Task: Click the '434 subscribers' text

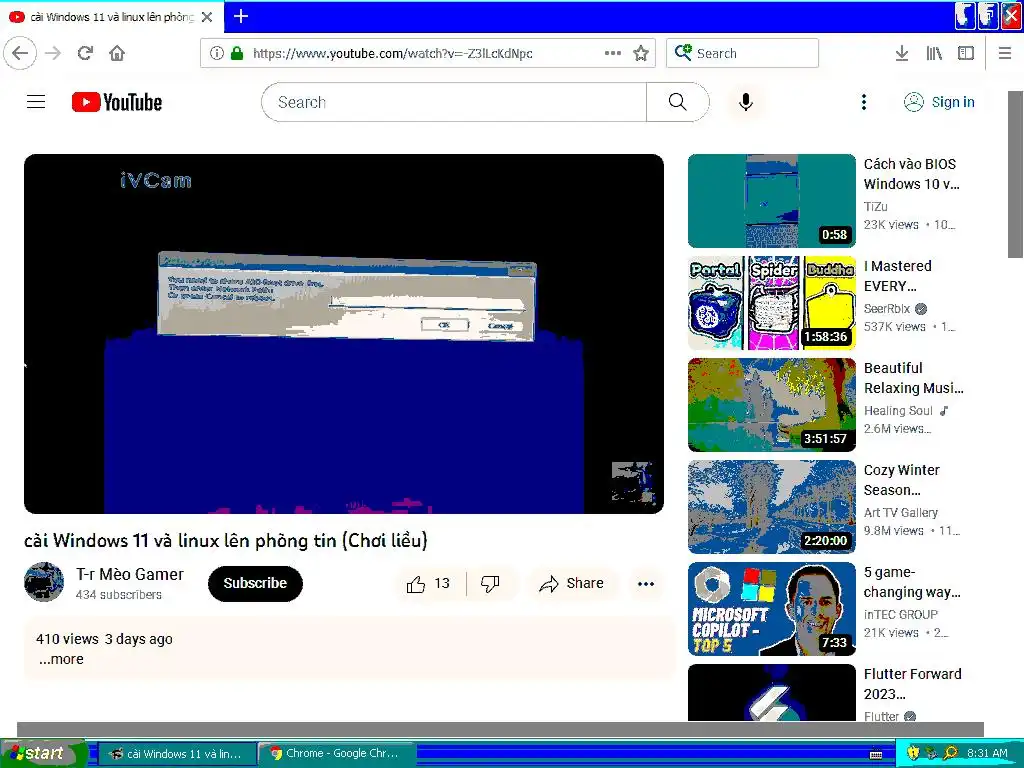Action: pos(118,594)
